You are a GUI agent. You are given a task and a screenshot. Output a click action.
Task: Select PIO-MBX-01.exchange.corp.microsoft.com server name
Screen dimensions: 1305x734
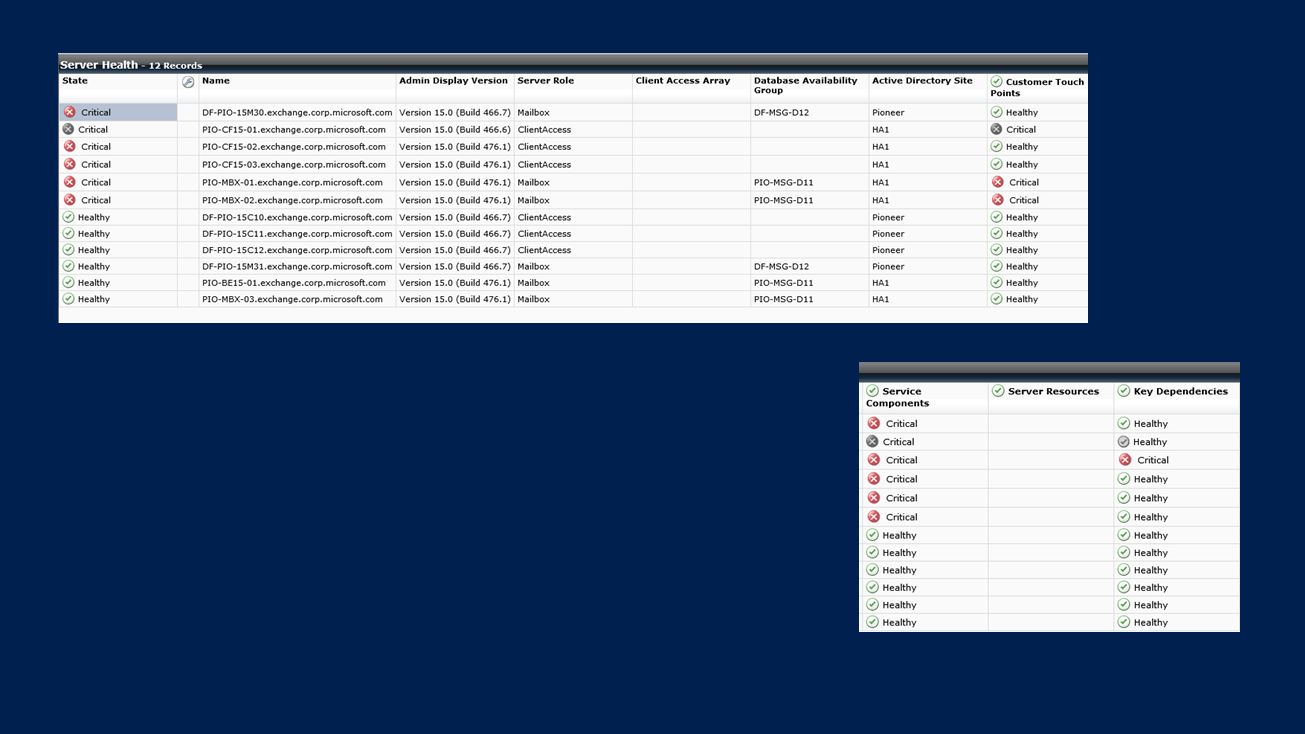point(292,182)
